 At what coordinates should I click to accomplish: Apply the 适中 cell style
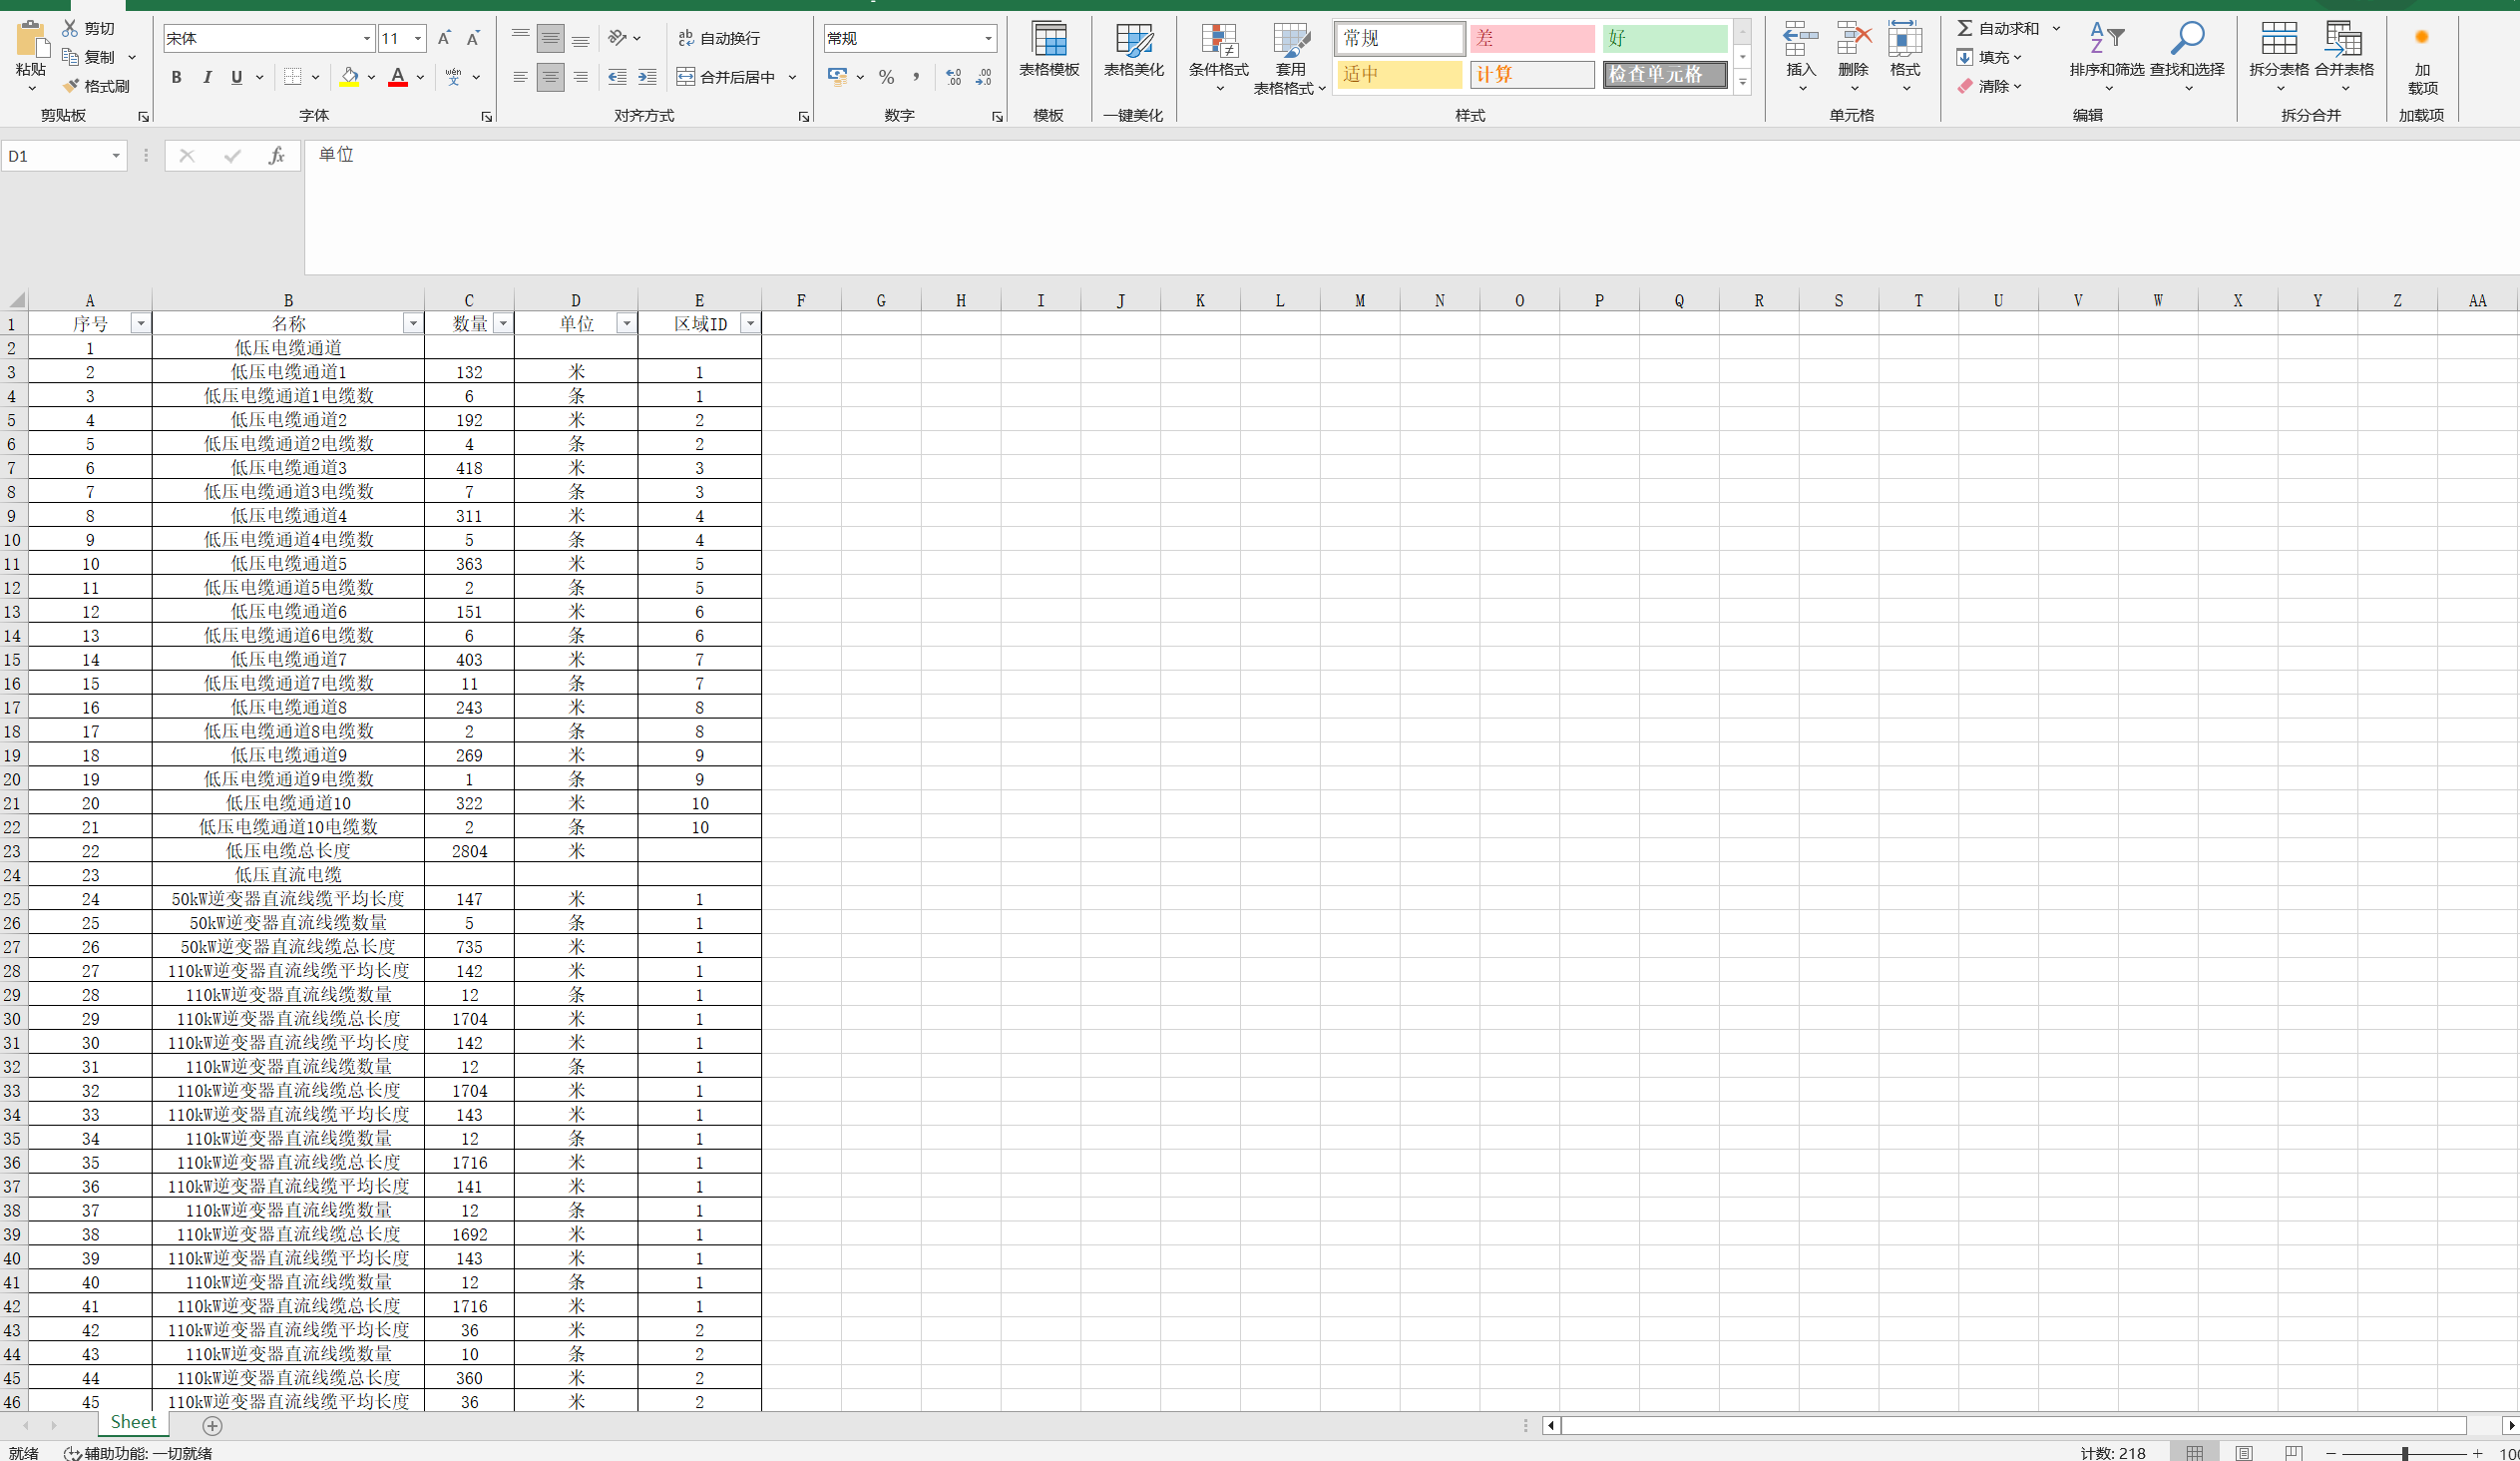coord(1399,74)
